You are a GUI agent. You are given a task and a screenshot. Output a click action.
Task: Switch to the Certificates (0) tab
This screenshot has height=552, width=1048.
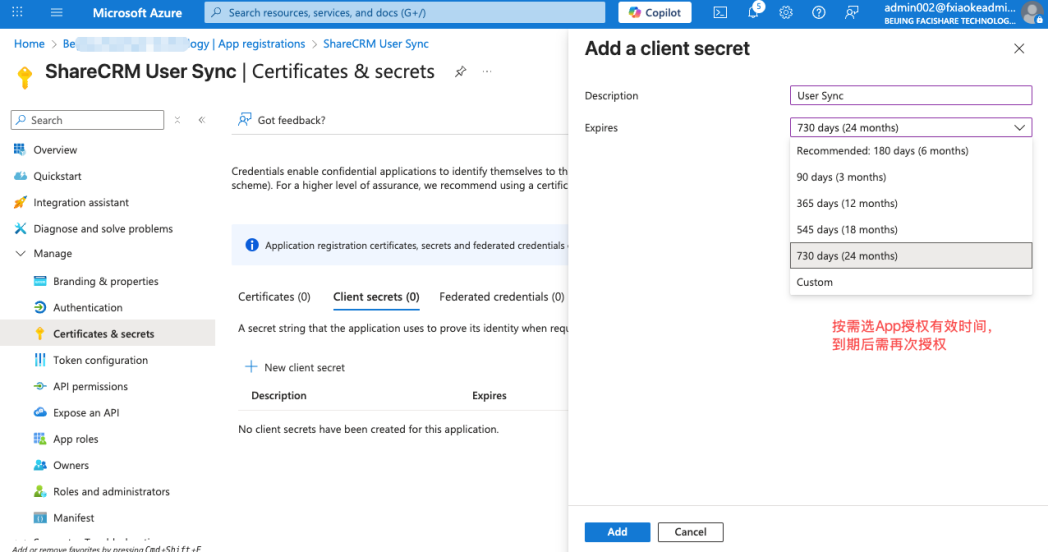(274, 297)
